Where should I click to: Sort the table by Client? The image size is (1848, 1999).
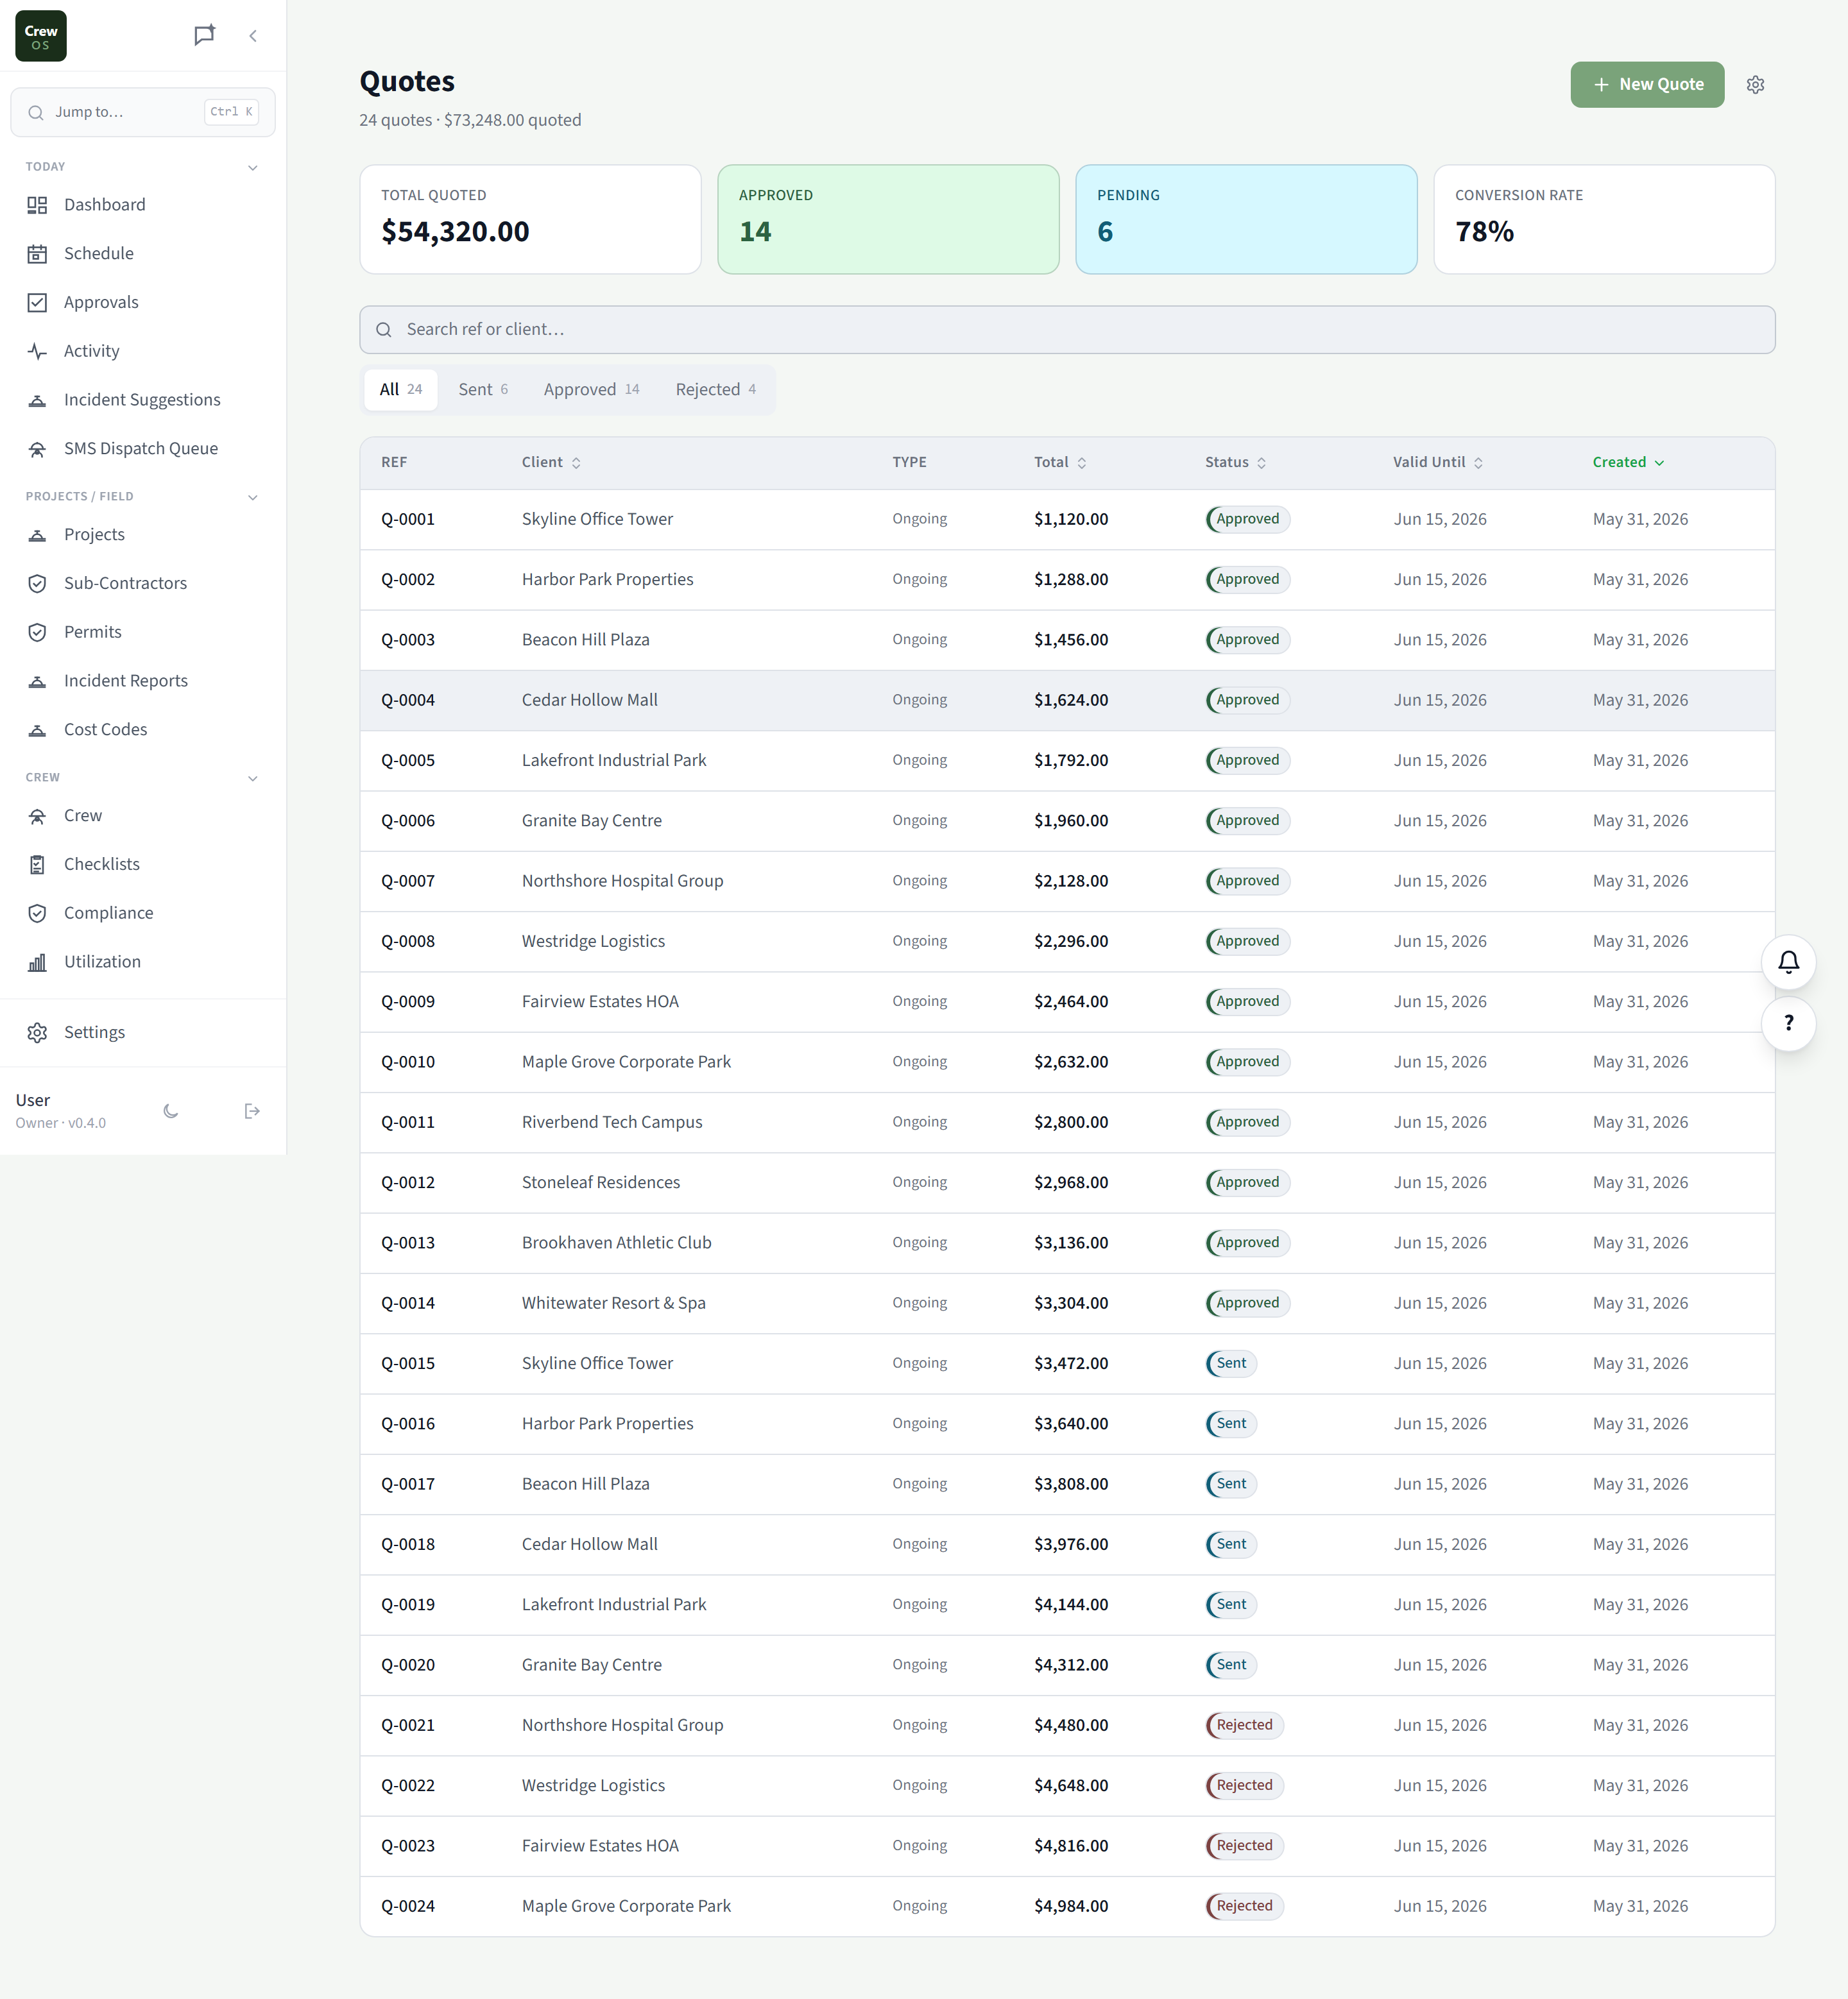tap(551, 462)
